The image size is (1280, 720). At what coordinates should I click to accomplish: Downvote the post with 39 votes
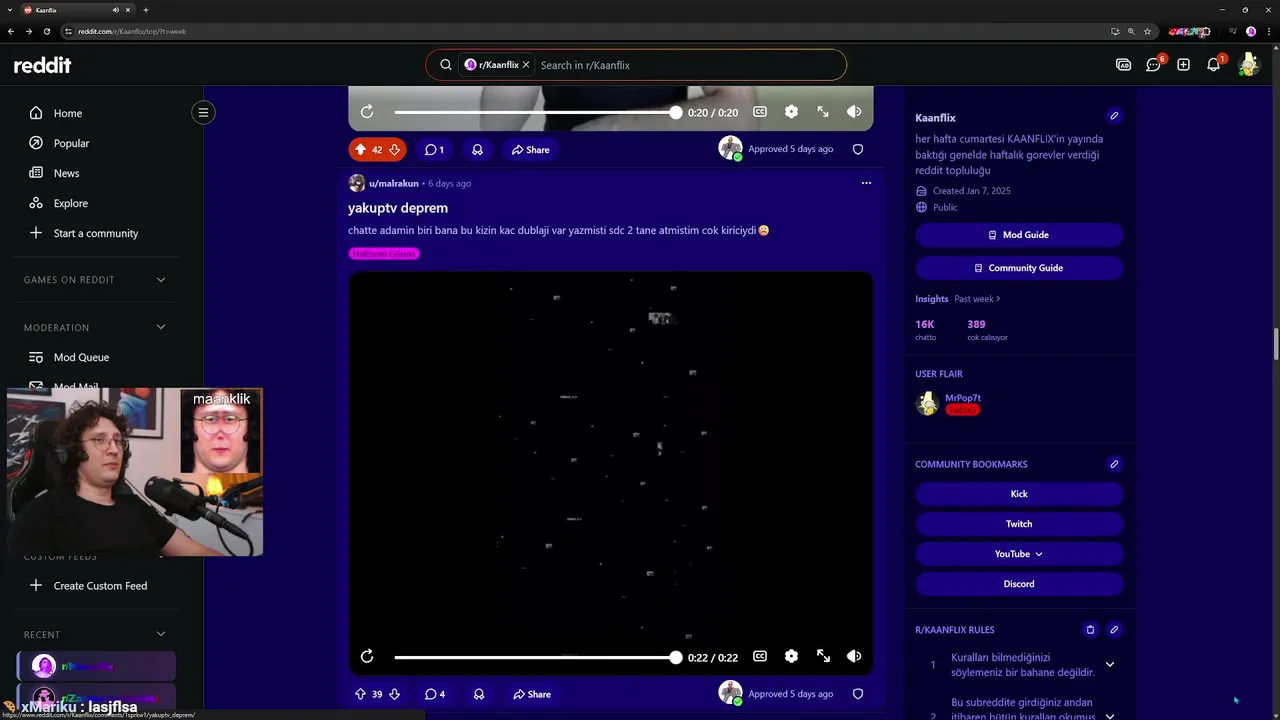(394, 694)
